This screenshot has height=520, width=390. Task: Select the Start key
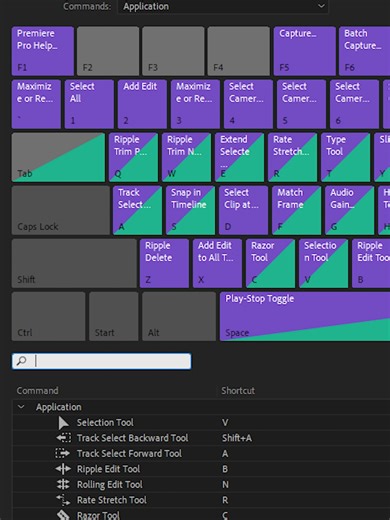click(x=114, y=316)
